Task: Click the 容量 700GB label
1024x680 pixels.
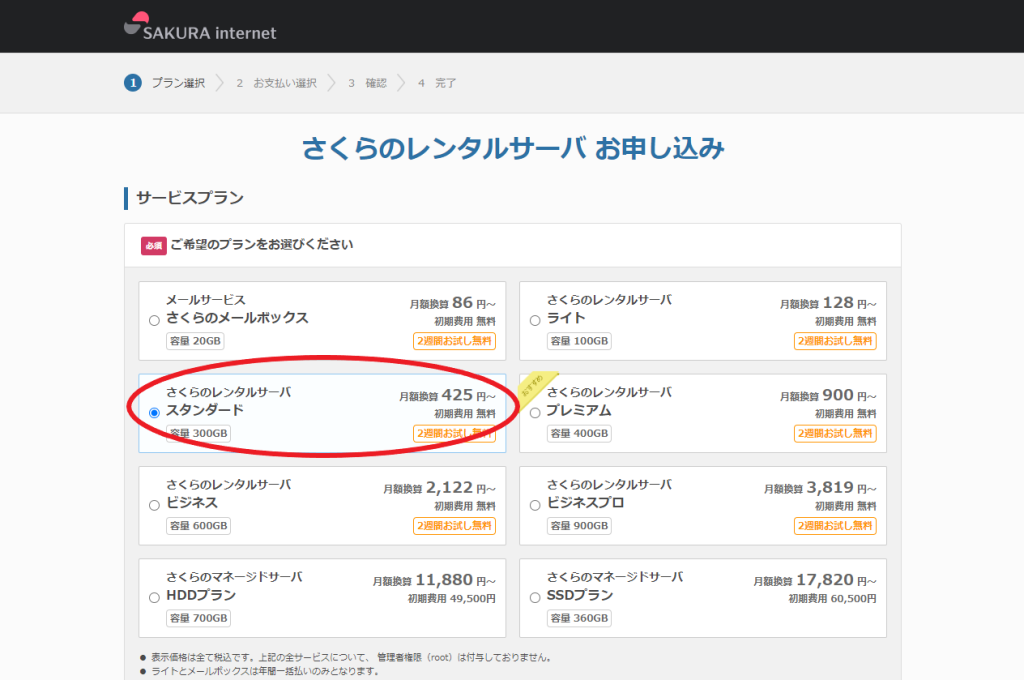Action: 199,618
